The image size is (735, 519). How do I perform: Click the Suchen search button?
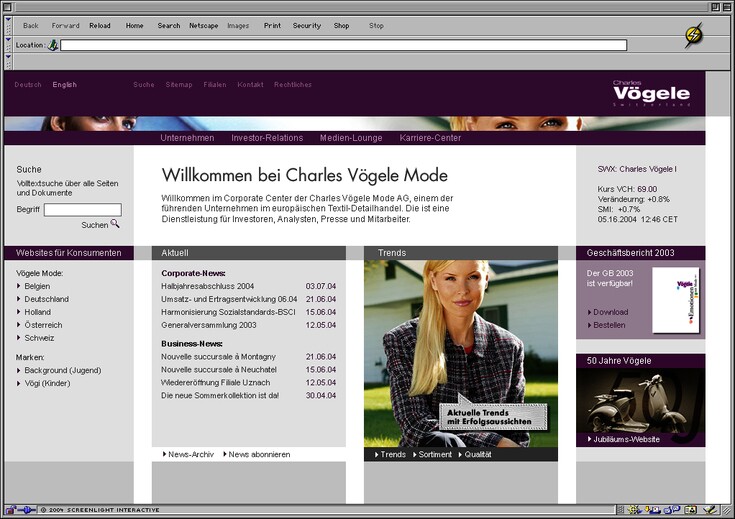coord(95,225)
